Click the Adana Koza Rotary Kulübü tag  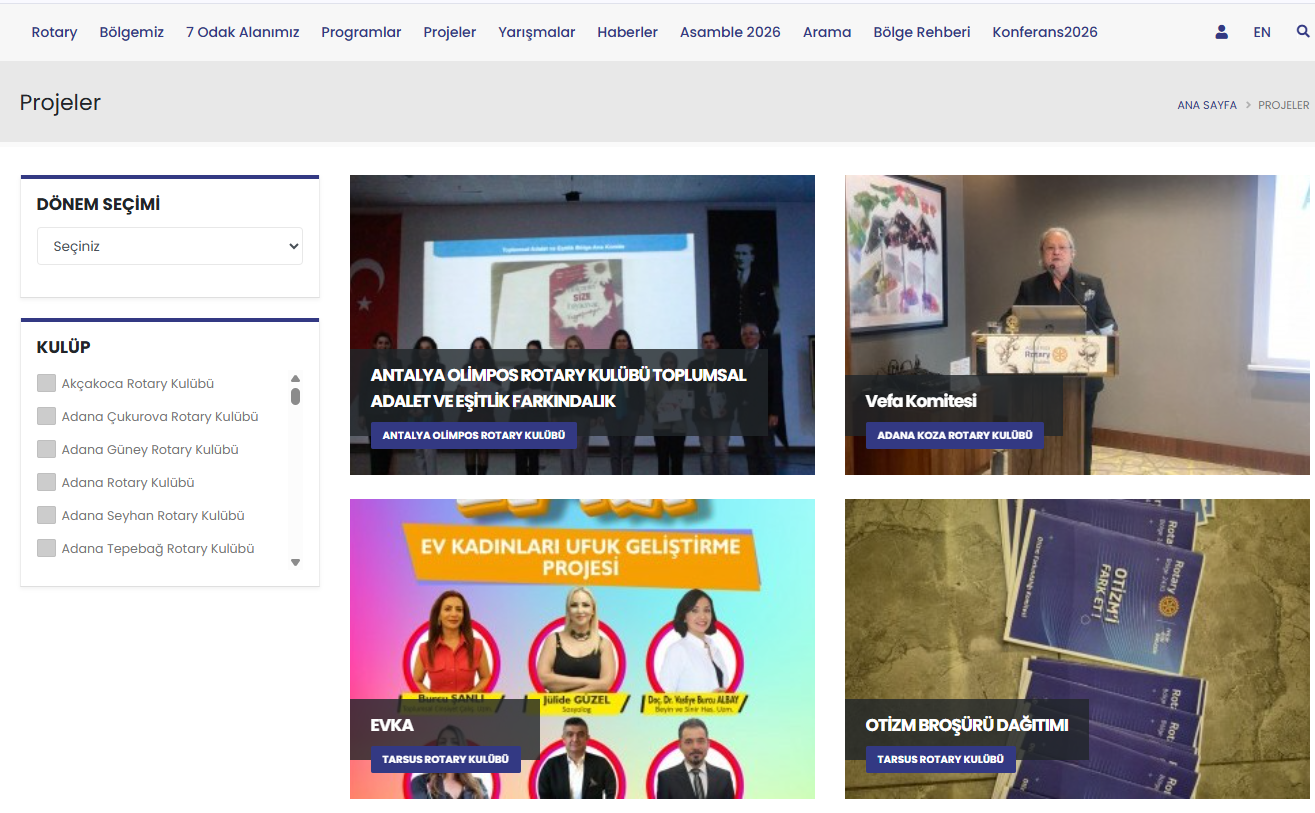[x=954, y=436]
